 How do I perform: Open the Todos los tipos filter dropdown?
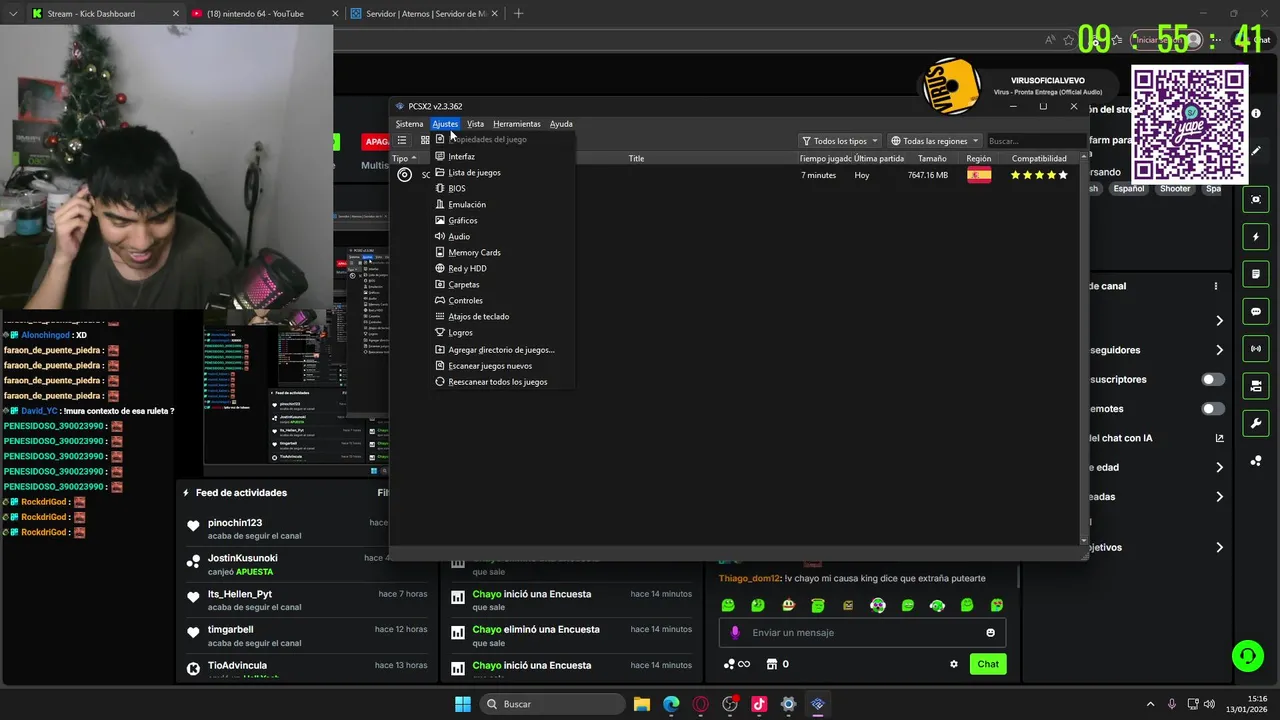[840, 141]
